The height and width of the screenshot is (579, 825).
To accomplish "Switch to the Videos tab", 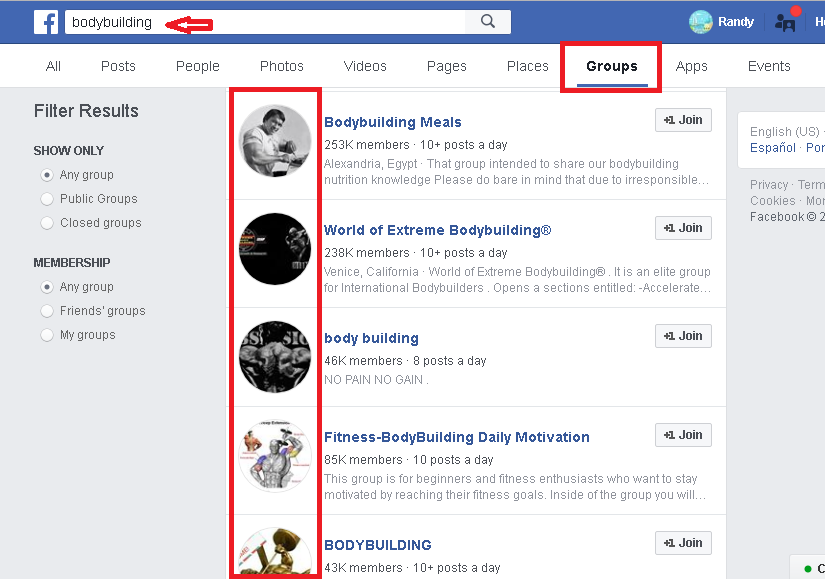I will [x=365, y=66].
